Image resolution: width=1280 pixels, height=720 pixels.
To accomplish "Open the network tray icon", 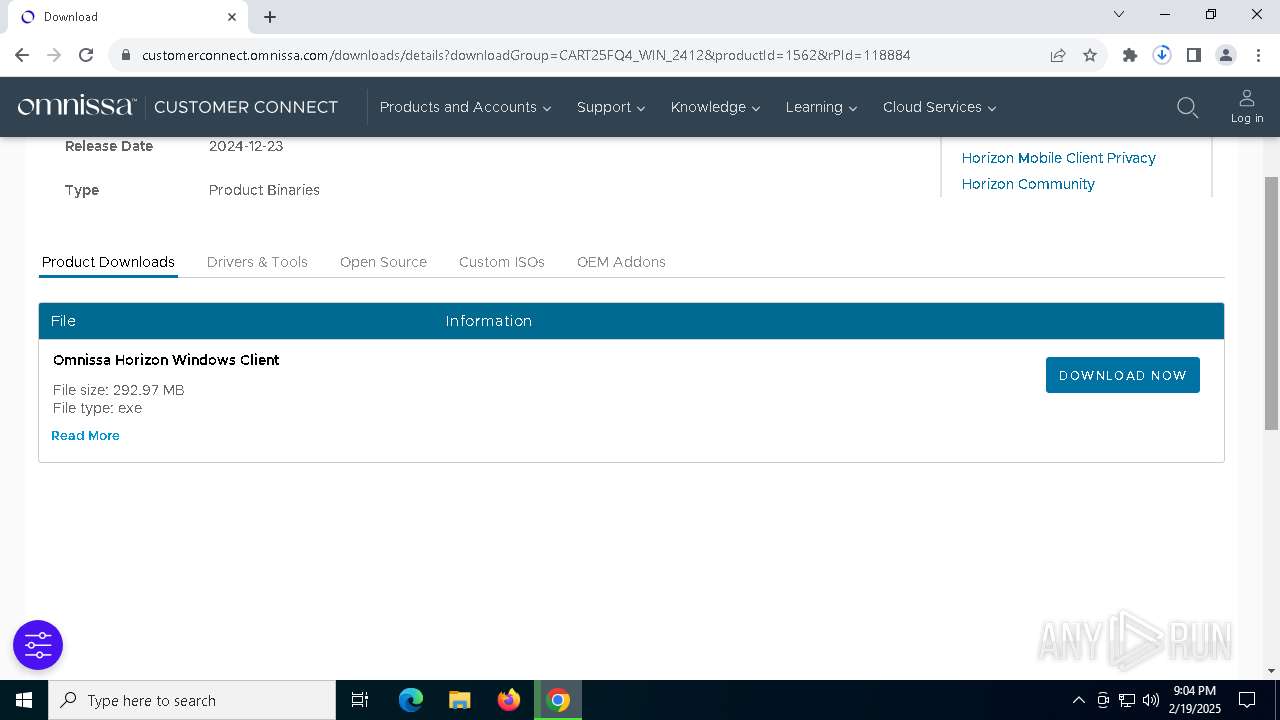I will pos(1127,700).
